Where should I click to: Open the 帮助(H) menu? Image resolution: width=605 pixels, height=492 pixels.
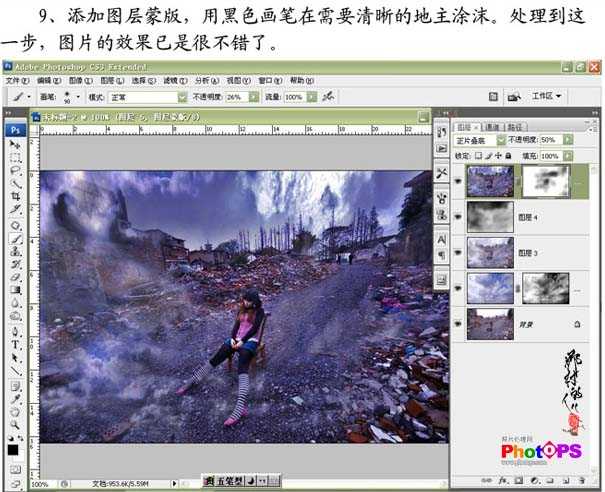pos(301,81)
